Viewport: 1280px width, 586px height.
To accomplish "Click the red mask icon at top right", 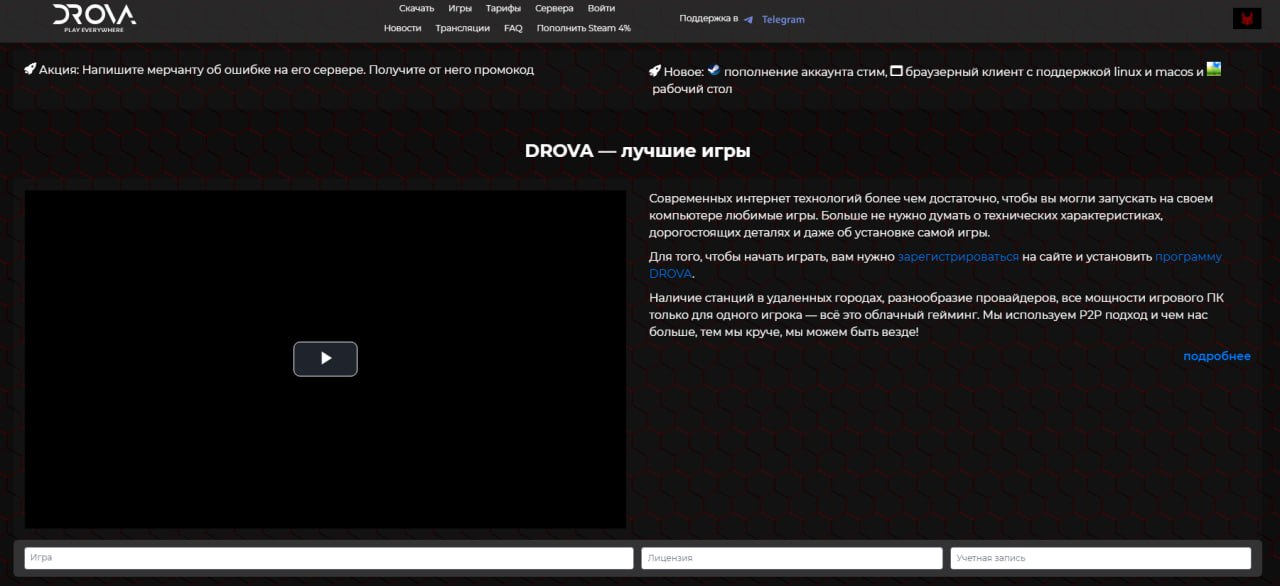I will [x=1247, y=18].
